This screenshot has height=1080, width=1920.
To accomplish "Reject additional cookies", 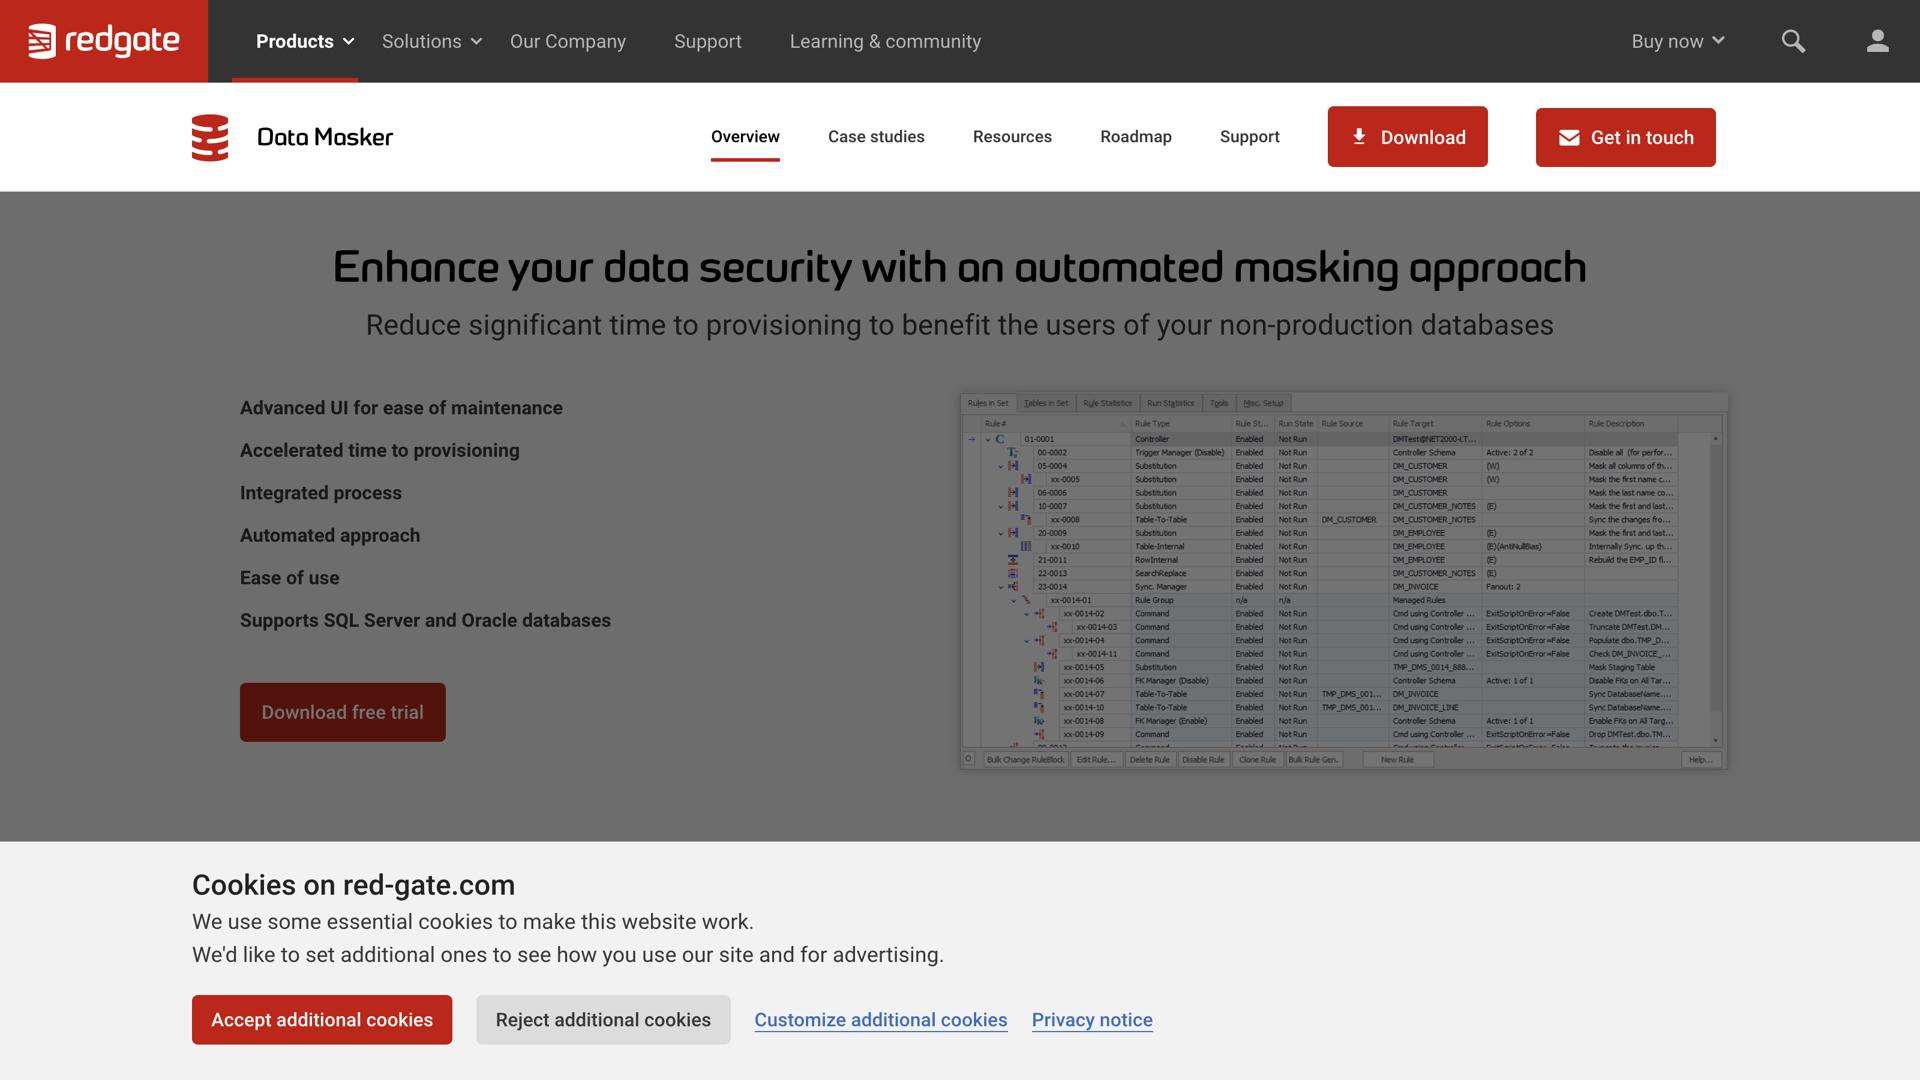I will (603, 1019).
